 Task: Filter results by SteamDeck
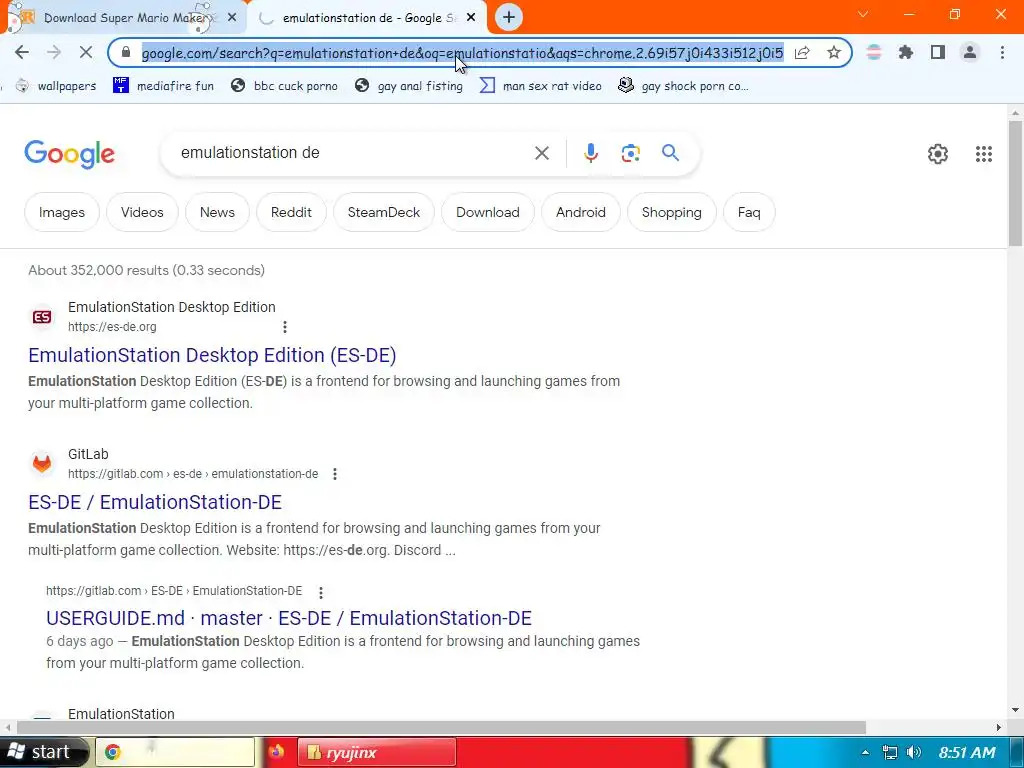click(384, 212)
